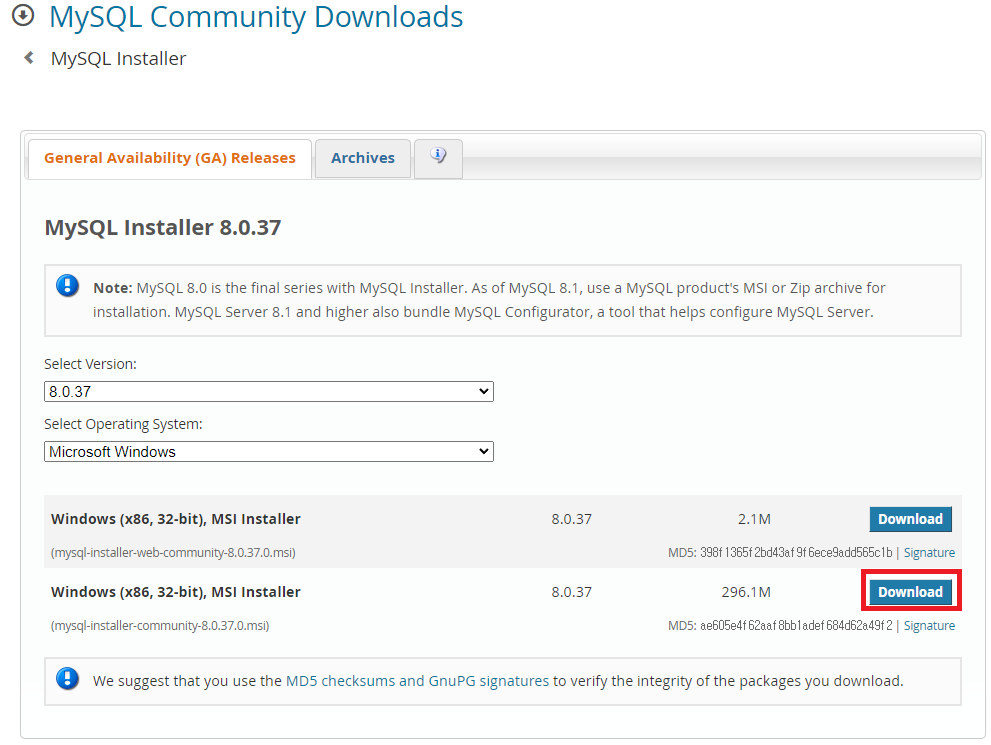The width and height of the screenshot is (991, 745).
Task: Go back to MySQL Installer breadcrumb
Action: point(118,58)
